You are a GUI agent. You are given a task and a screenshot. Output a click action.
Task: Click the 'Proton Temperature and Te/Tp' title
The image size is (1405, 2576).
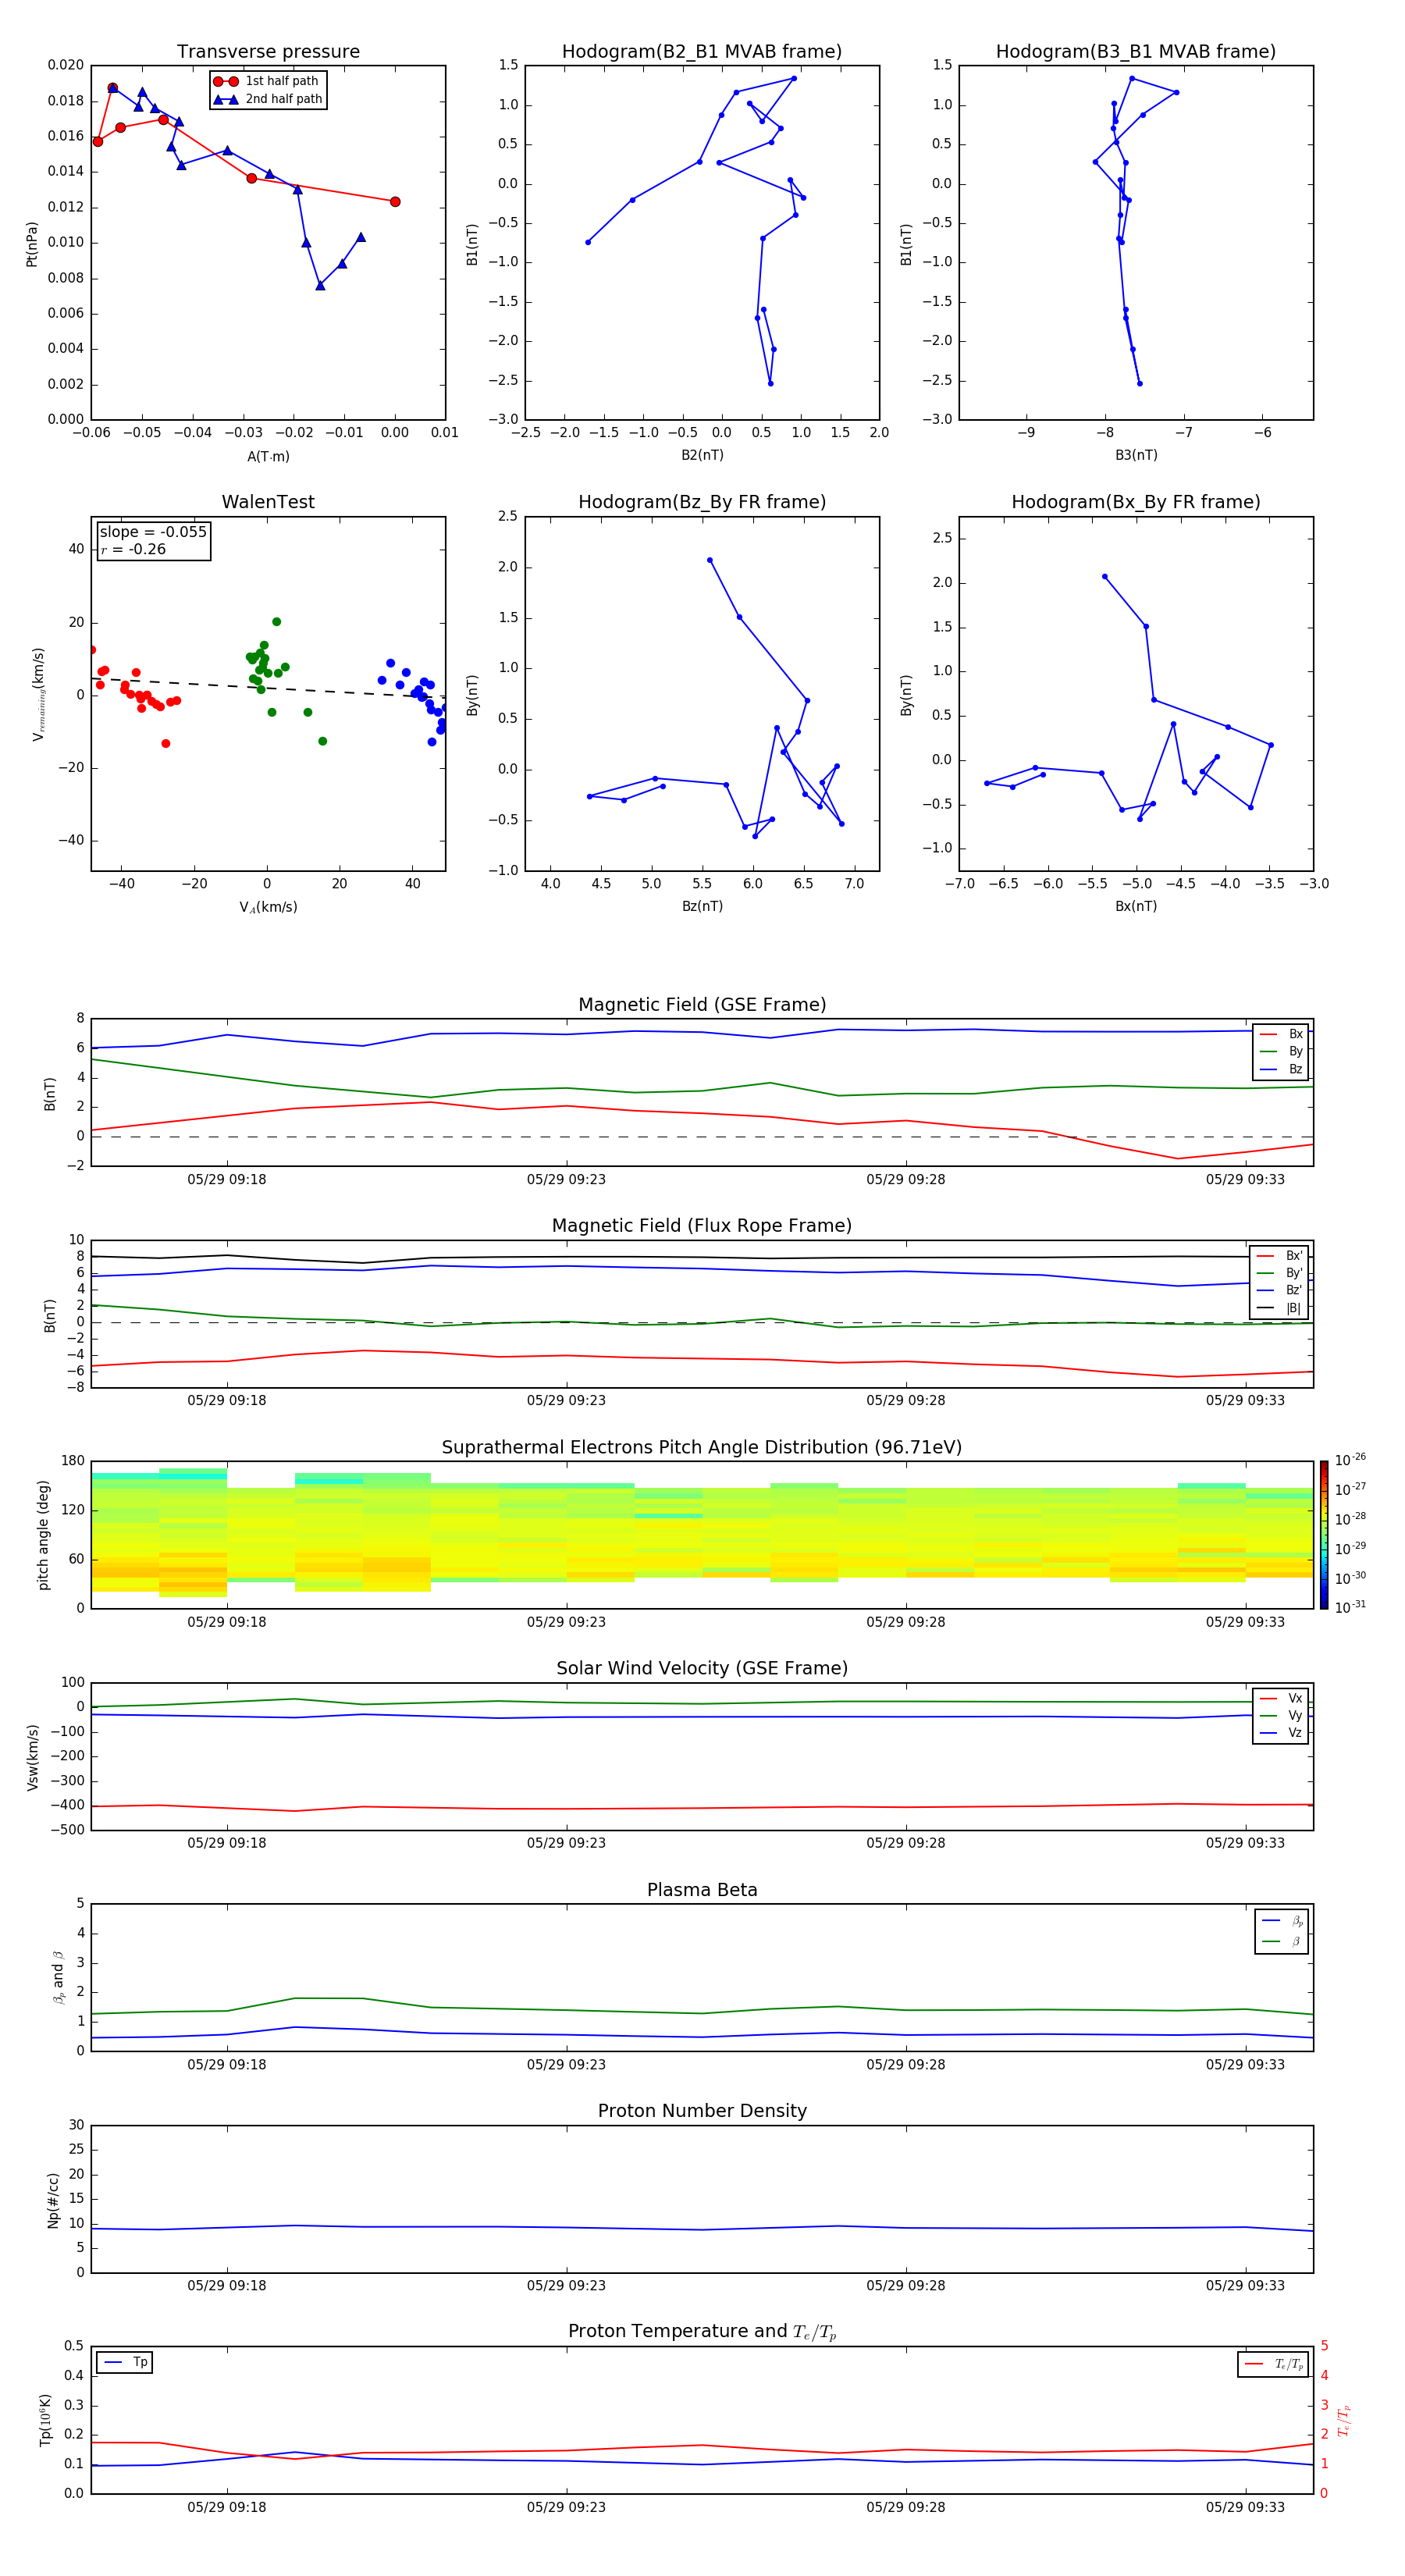pyautogui.click(x=702, y=2331)
